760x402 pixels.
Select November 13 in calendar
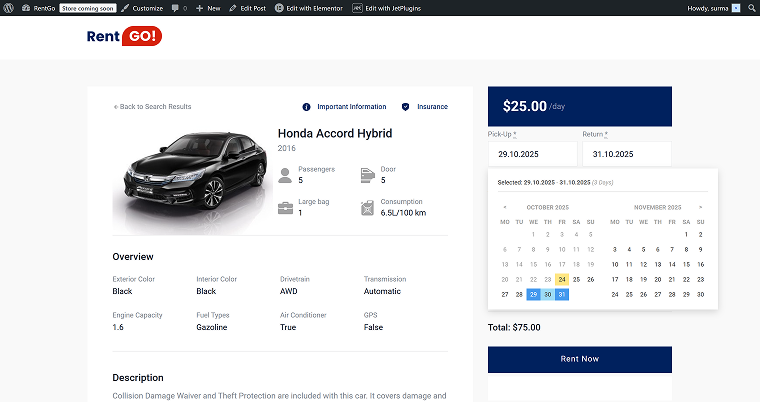point(658,264)
